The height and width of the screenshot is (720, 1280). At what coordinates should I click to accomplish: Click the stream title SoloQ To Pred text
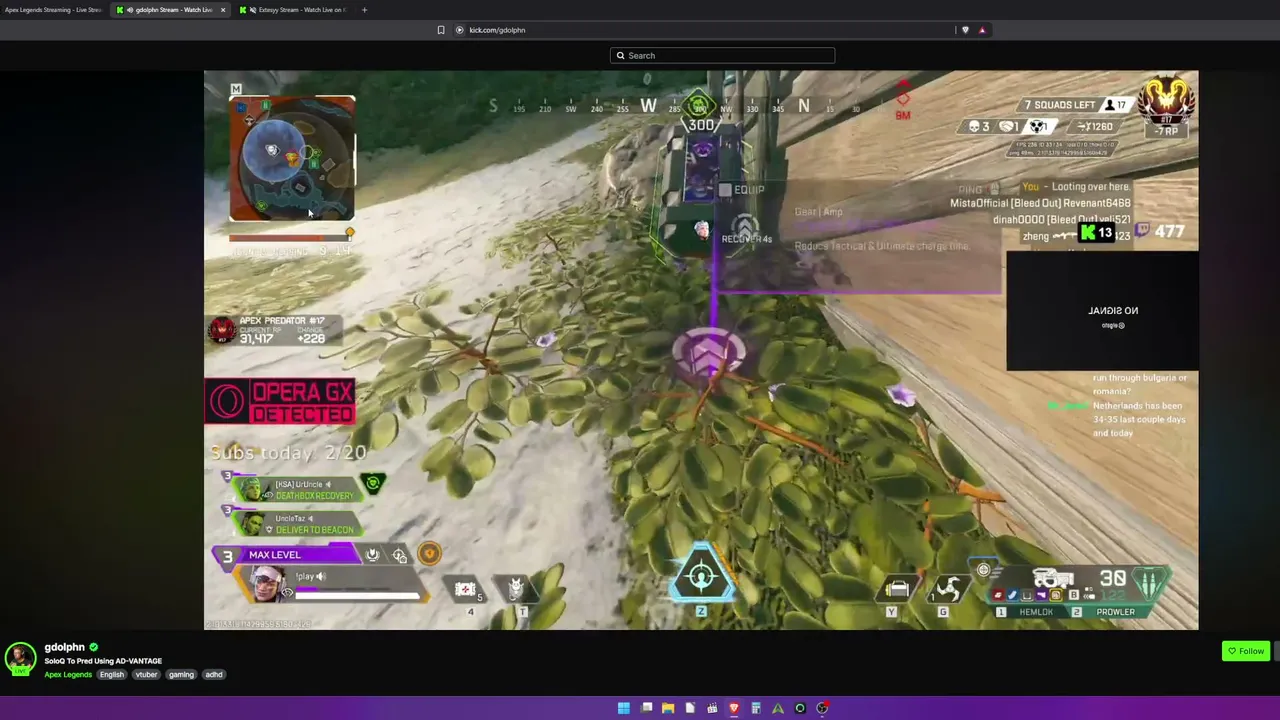coord(103,661)
